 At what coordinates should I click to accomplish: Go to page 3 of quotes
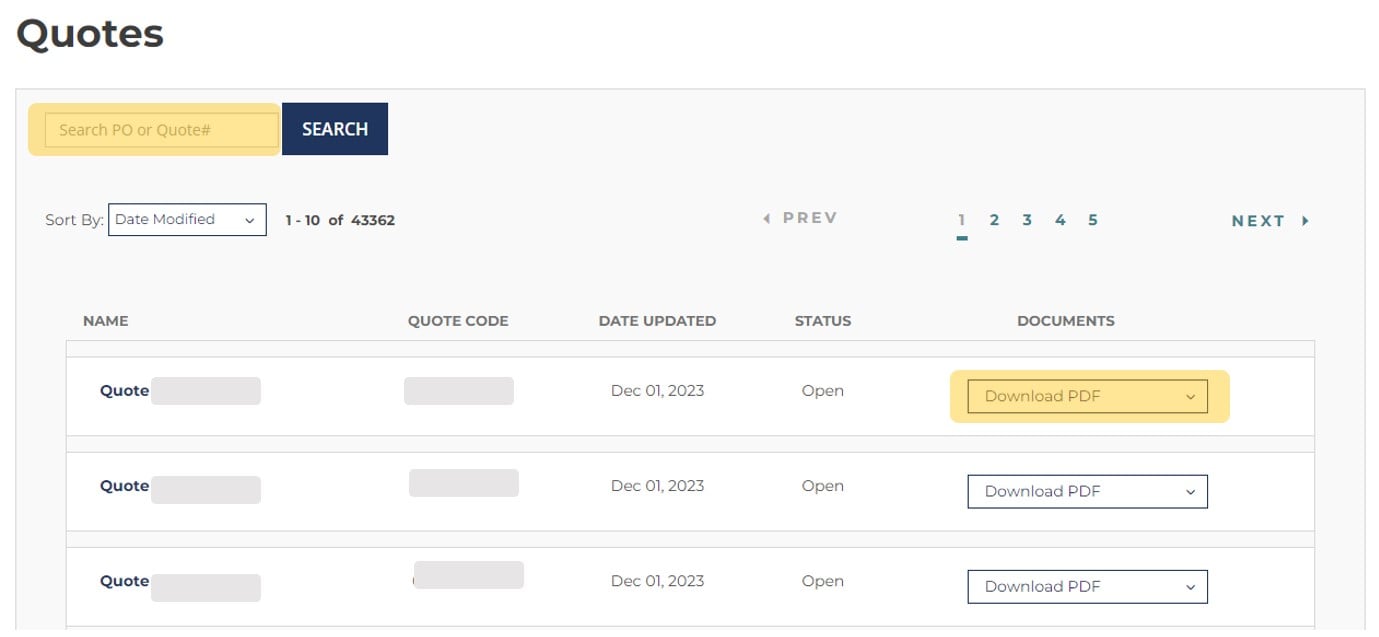1027,220
